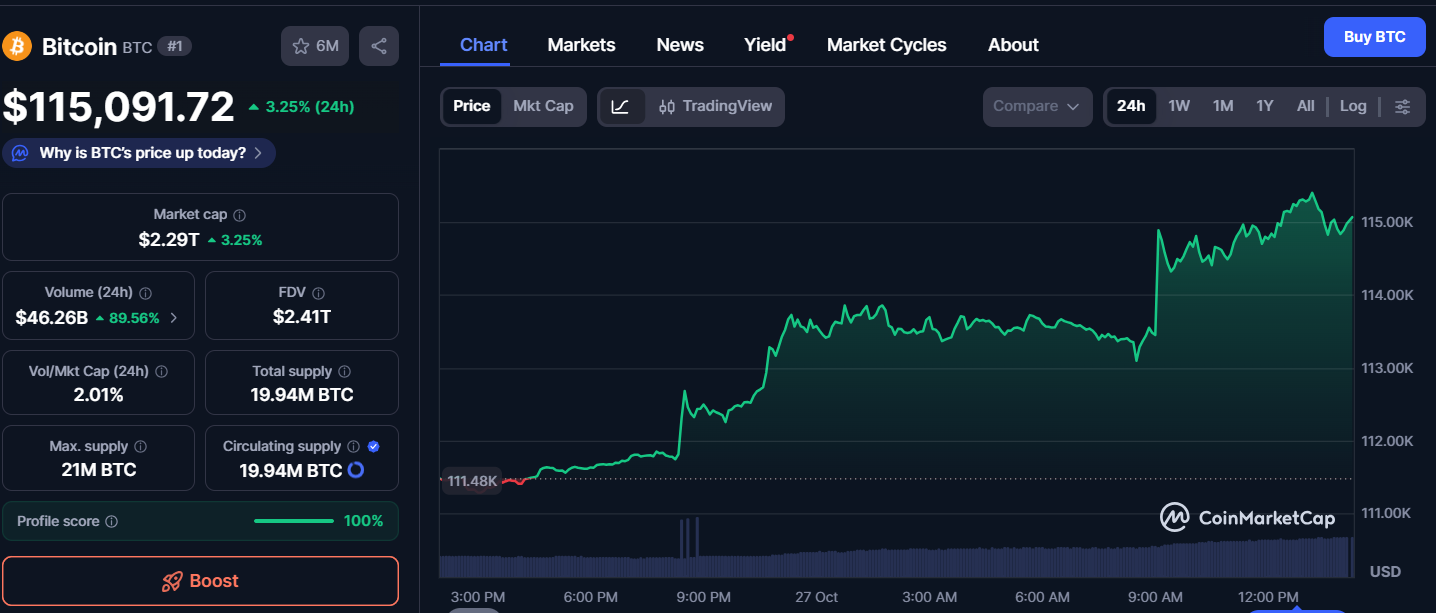Click the Bitcoin orange logo icon

(17, 46)
